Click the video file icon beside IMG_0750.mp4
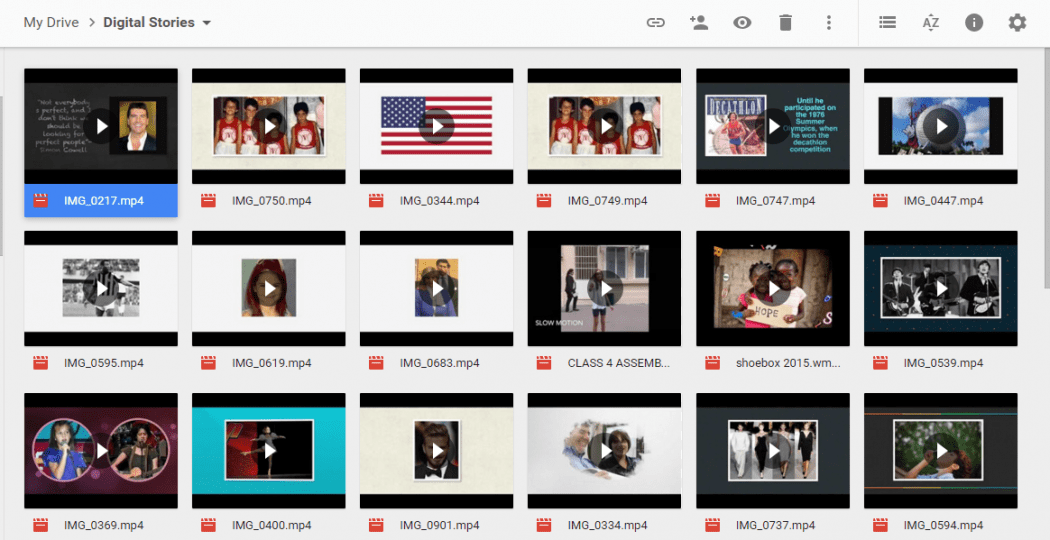Image resolution: width=1050 pixels, height=540 pixels. pyautogui.click(x=208, y=200)
